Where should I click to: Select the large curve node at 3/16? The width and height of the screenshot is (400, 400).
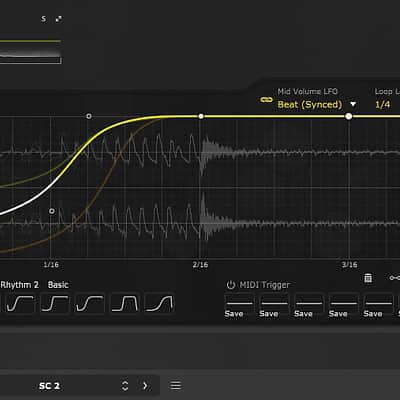tap(349, 116)
